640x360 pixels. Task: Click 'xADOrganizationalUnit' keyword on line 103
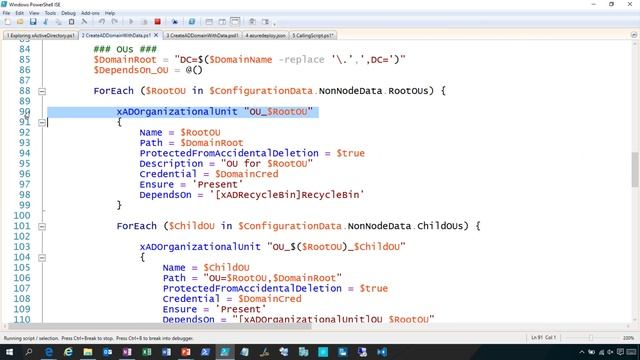click(200, 247)
